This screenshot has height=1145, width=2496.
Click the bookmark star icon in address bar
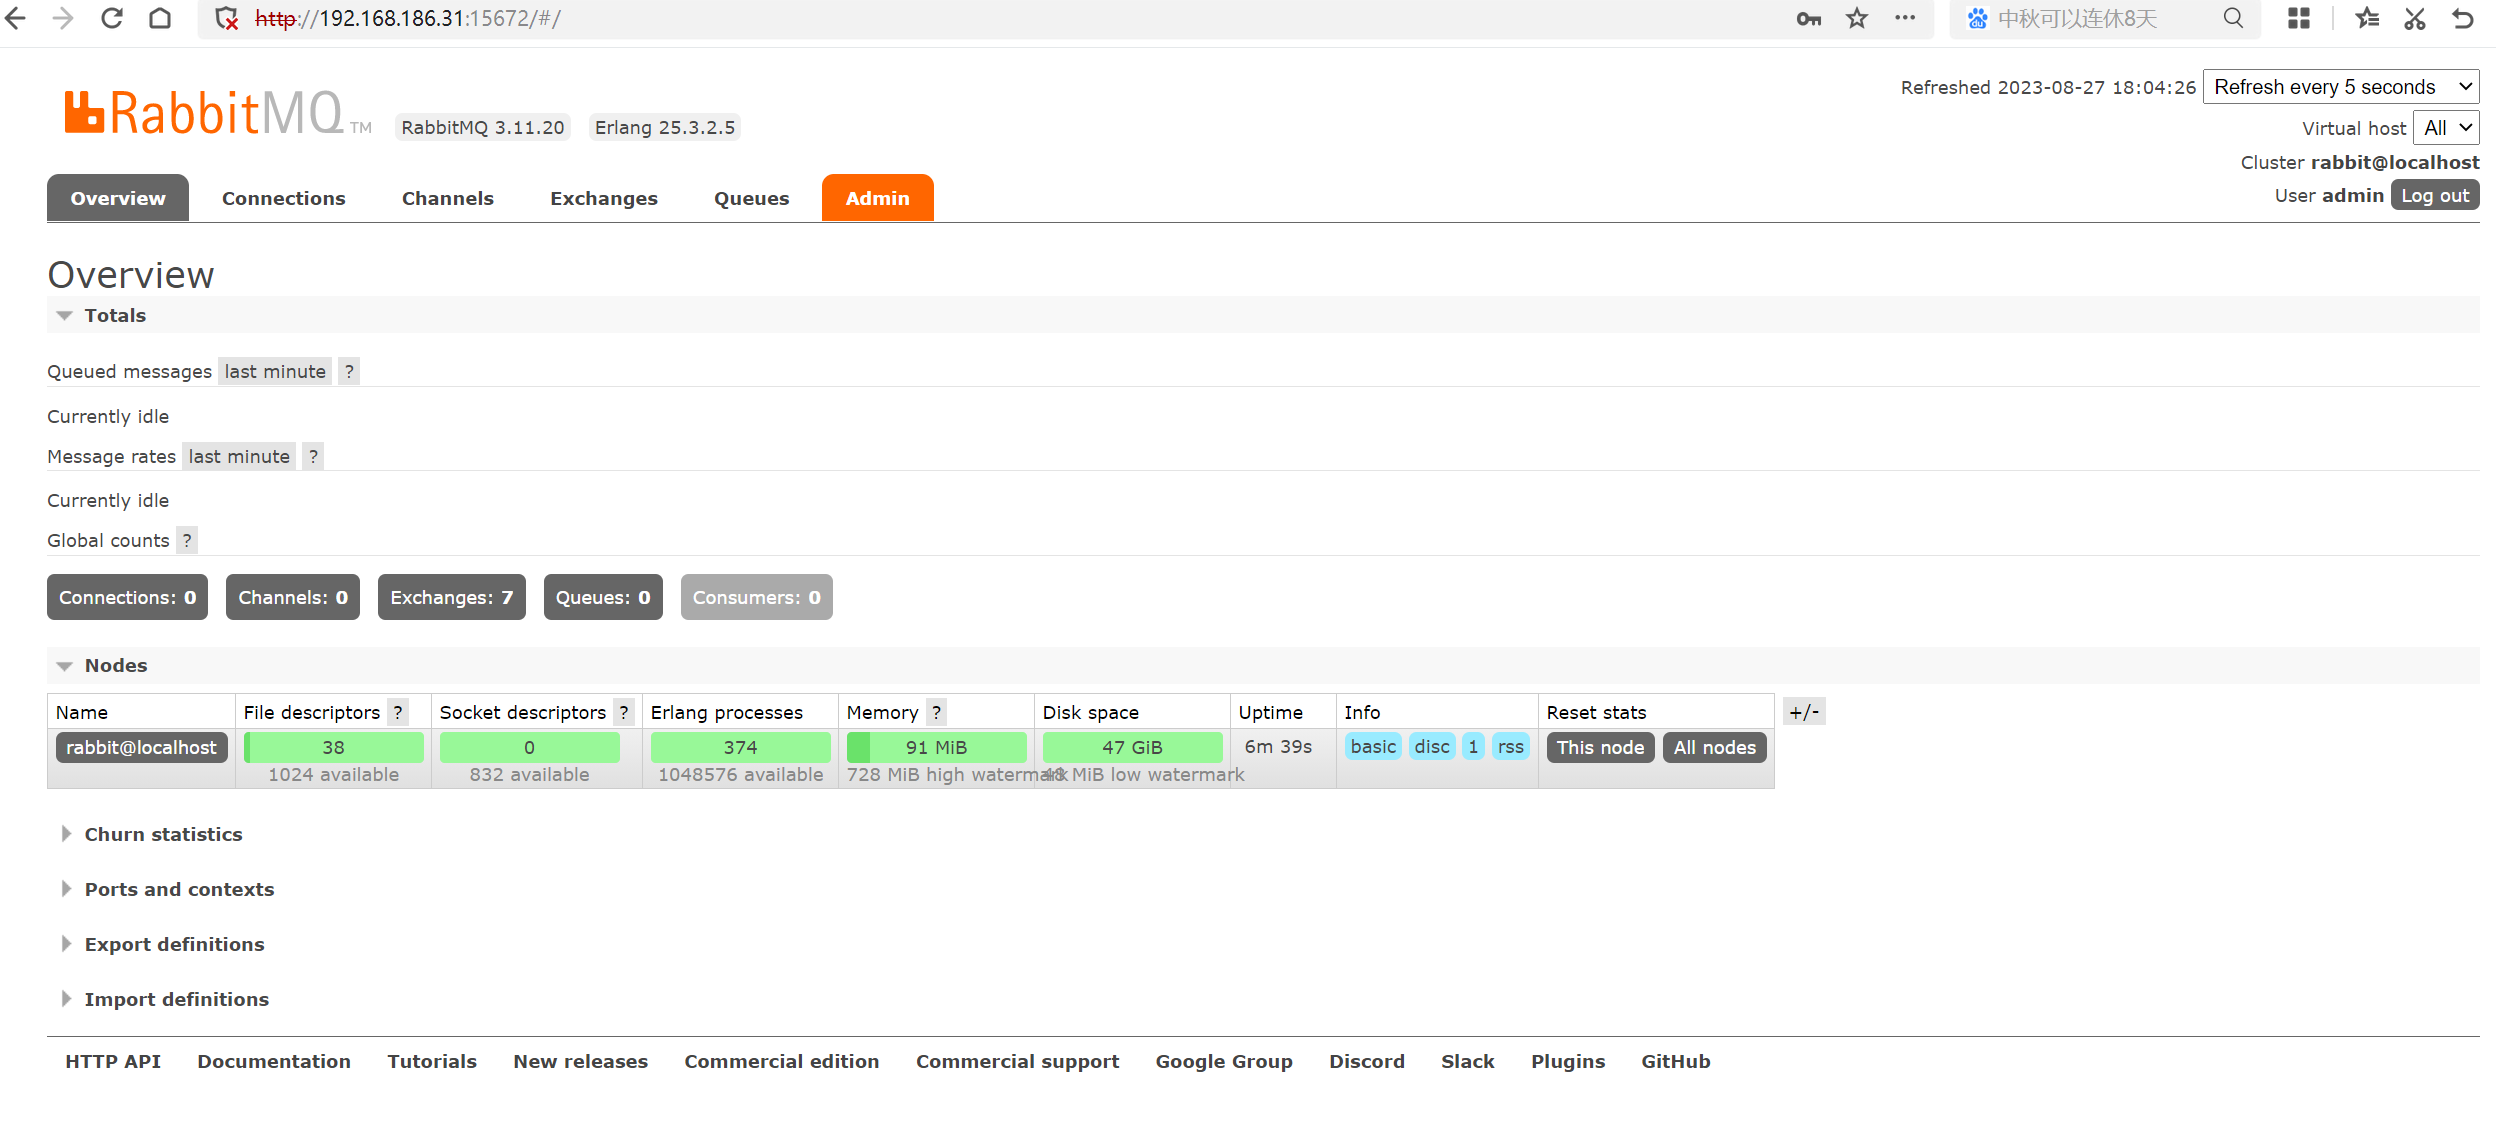(x=1857, y=18)
